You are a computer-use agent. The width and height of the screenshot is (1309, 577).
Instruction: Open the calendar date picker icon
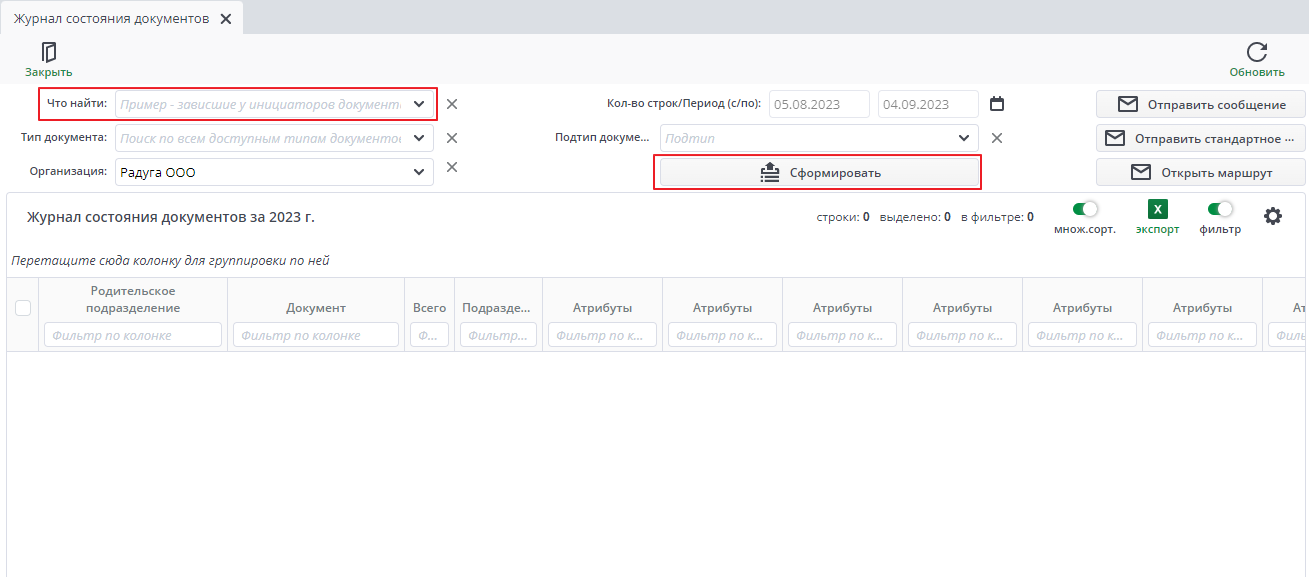(x=996, y=104)
